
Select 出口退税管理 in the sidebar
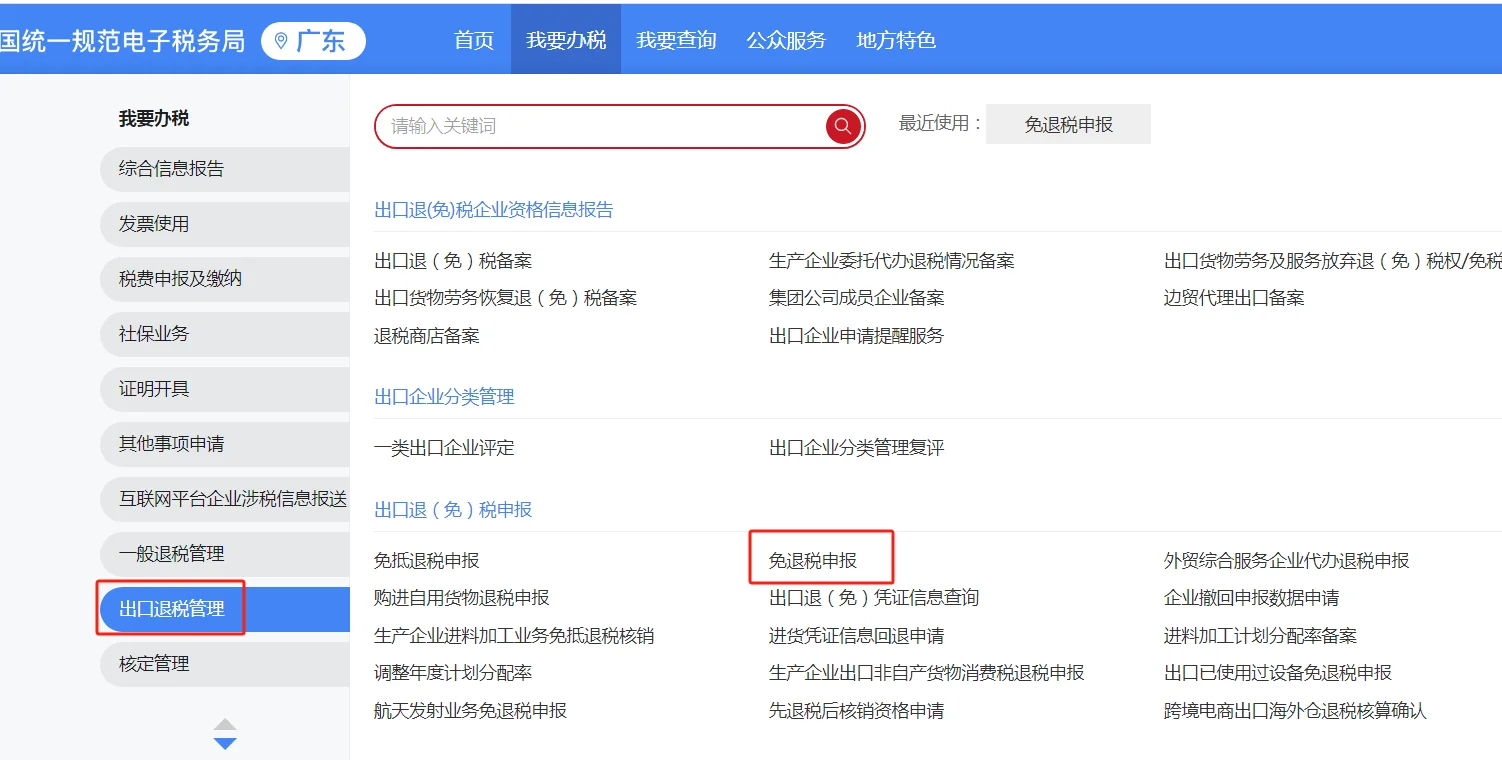coord(170,608)
